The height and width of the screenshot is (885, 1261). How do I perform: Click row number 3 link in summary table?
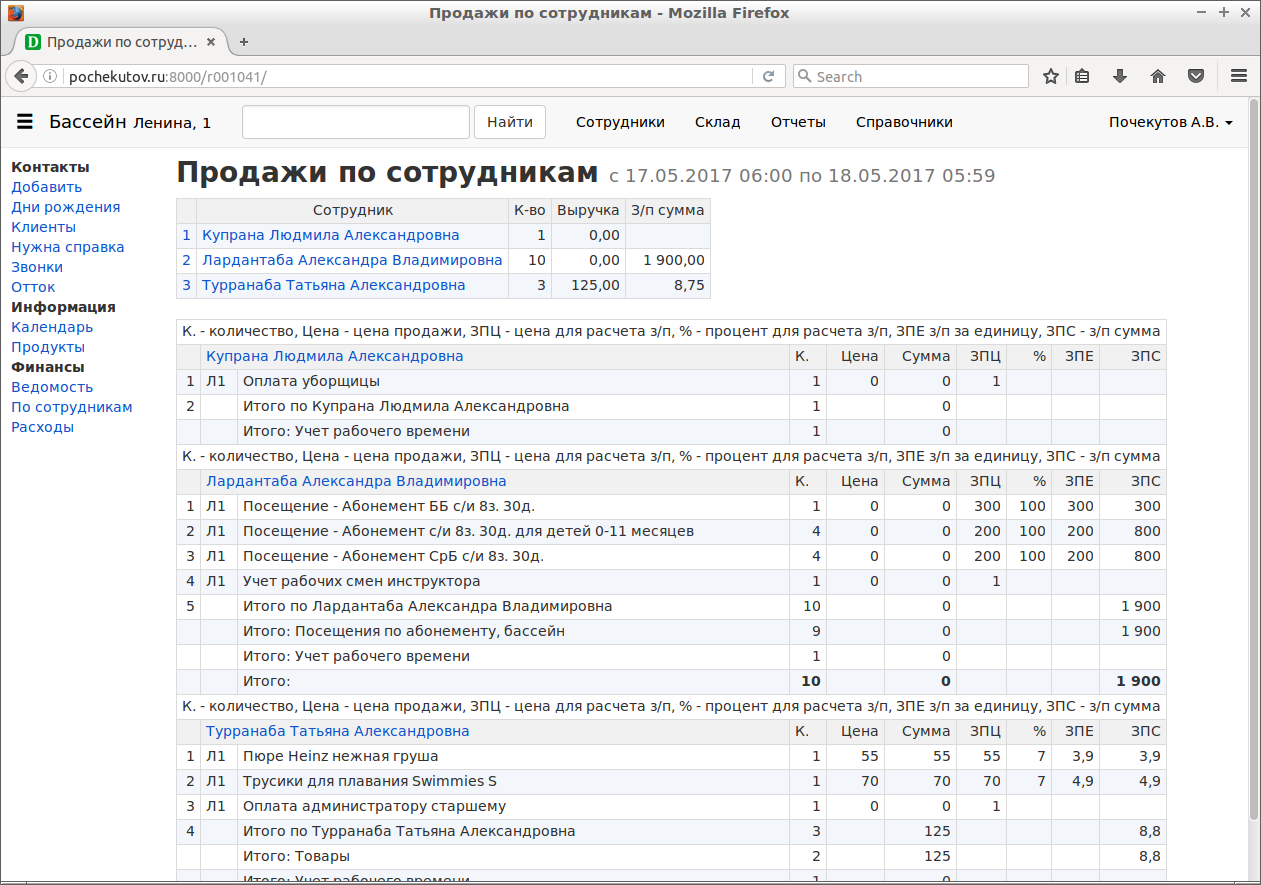click(x=186, y=285)
